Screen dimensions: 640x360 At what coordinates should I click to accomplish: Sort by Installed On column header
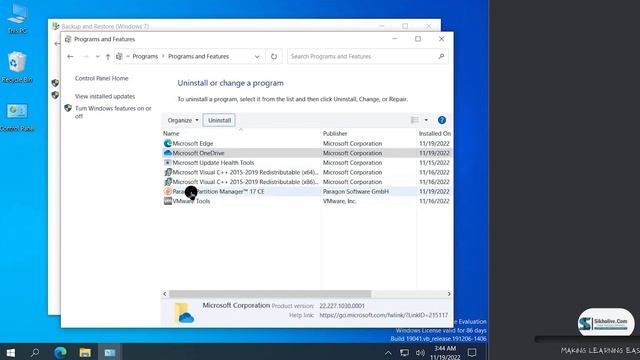[x=435, y=133]
